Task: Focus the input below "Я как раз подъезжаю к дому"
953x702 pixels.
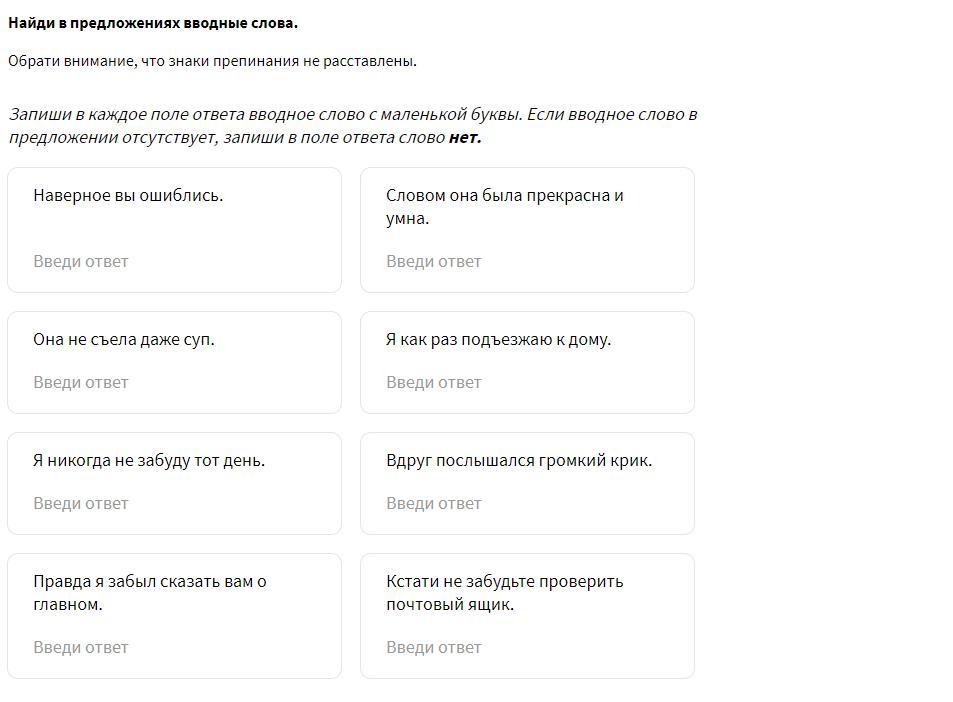Action: (527, 382)
